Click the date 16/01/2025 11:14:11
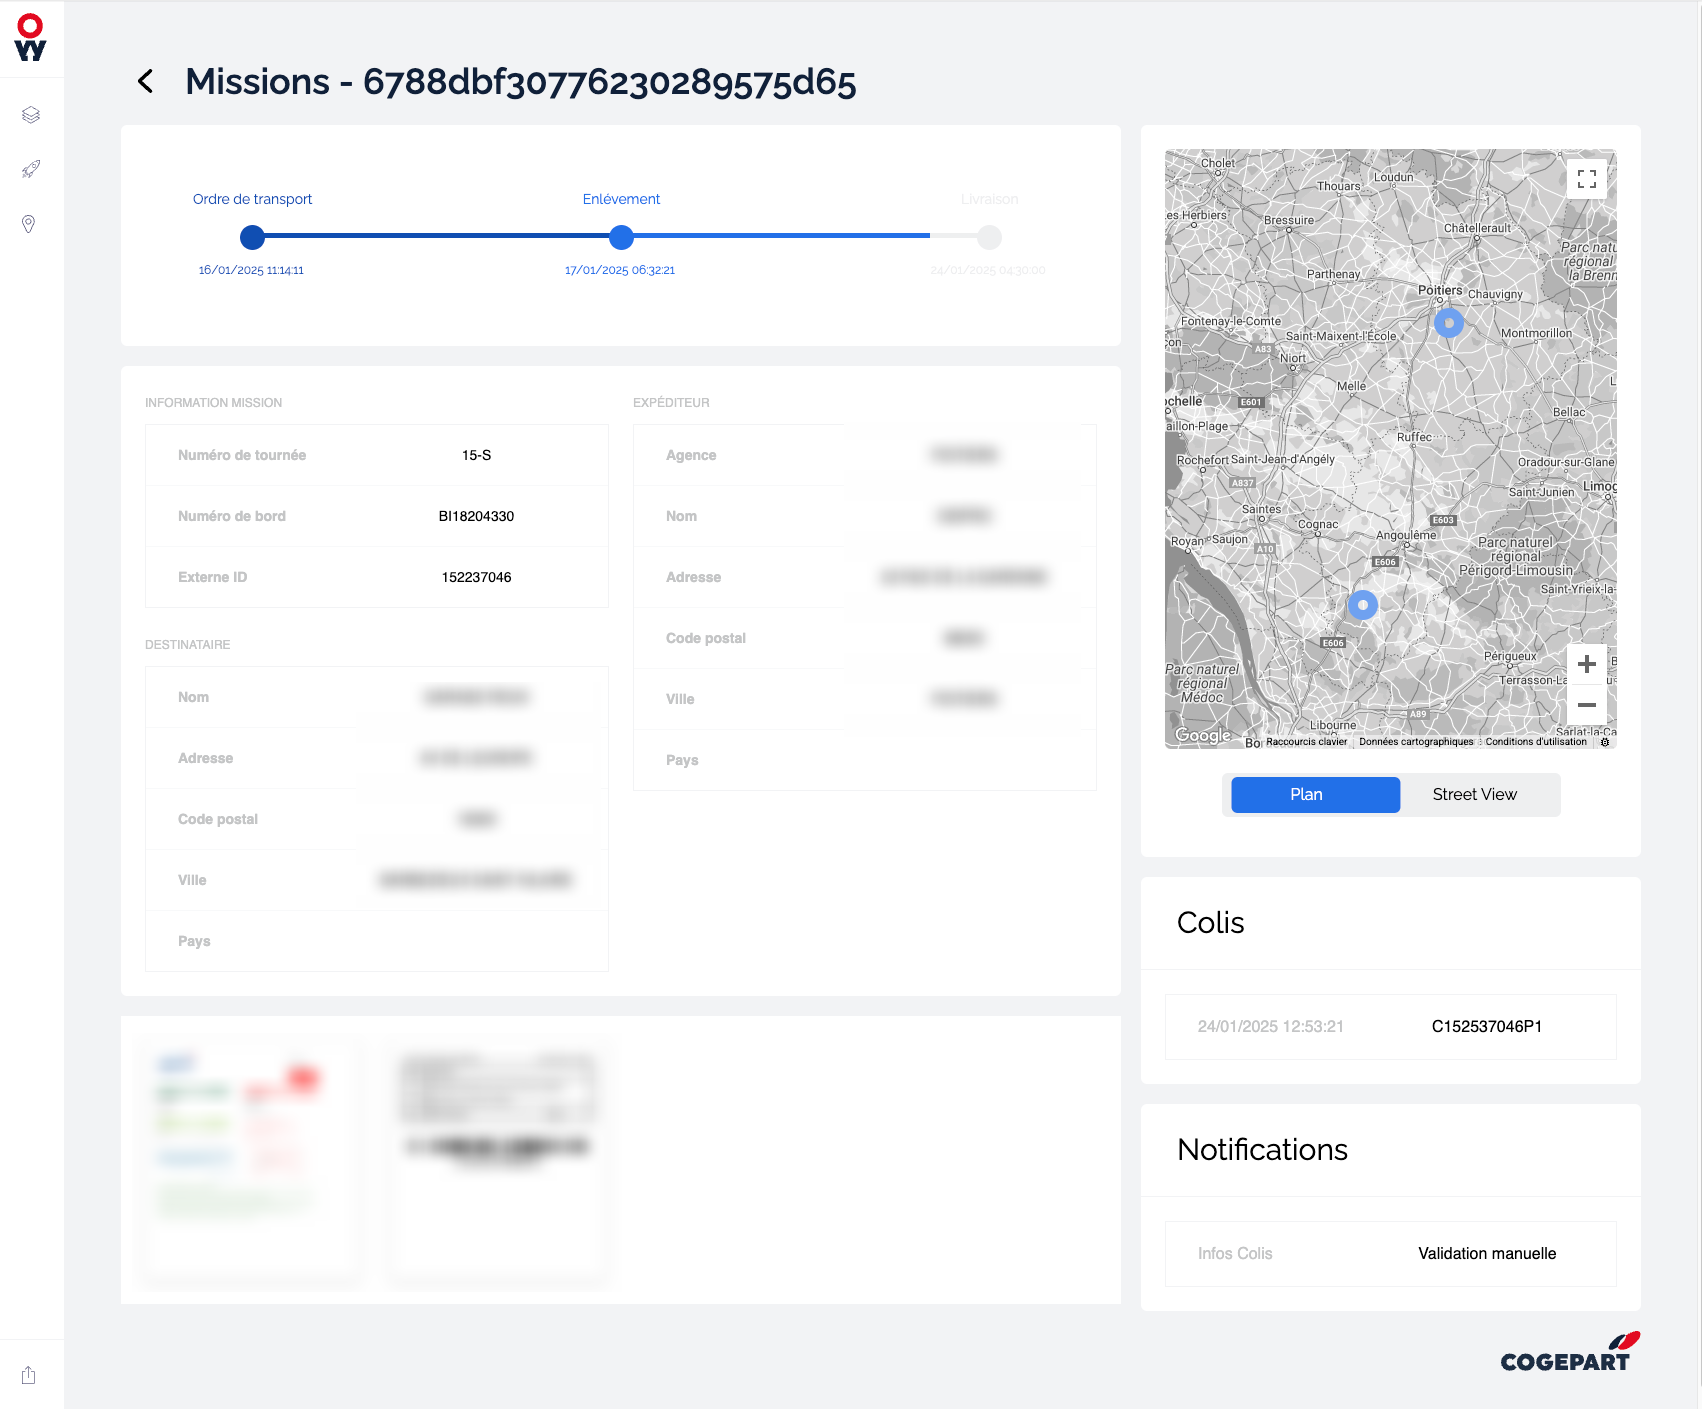1702x1409 pixels. point(251,270)
